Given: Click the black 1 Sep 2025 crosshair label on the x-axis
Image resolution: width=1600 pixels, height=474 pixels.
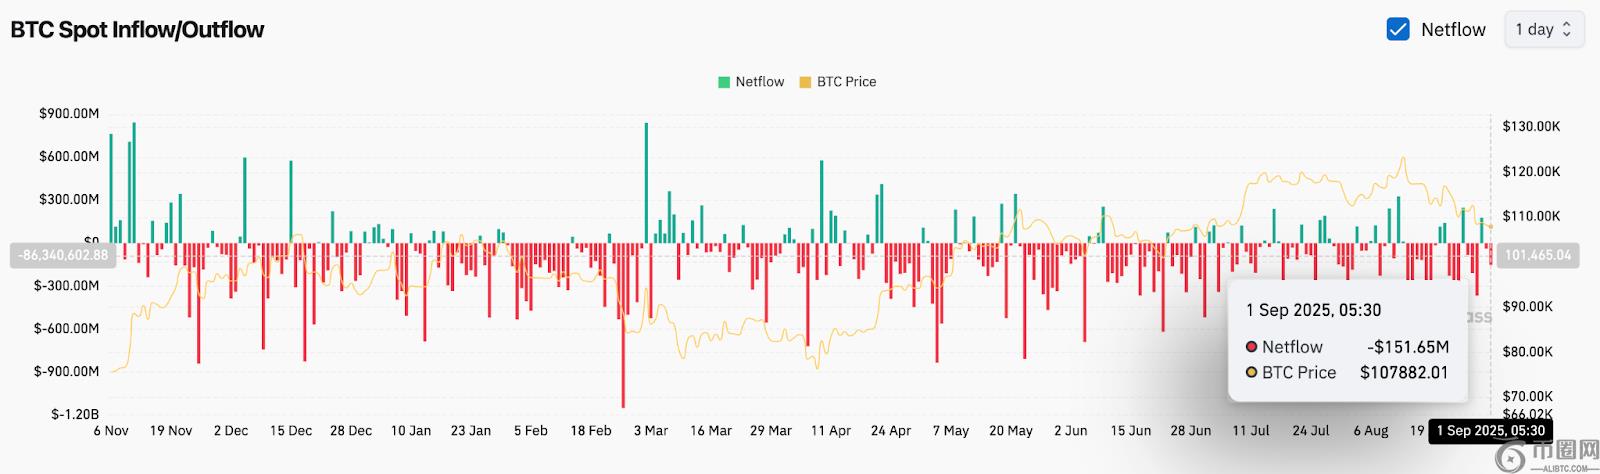Looking at the screenshot, I should click(x=1490, y=431).
